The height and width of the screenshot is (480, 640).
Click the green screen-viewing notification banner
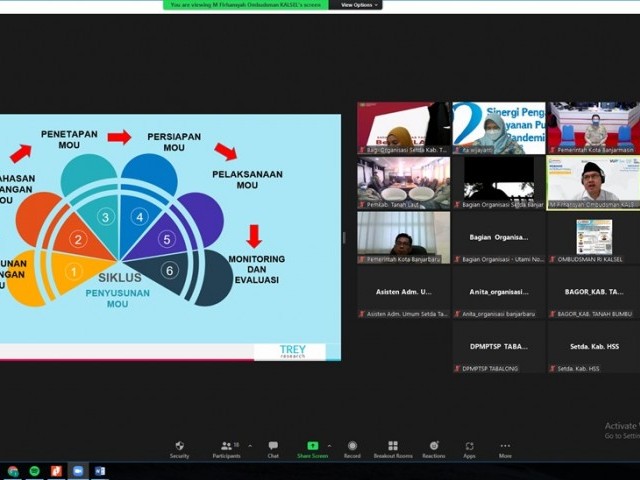tap(246, 5)
